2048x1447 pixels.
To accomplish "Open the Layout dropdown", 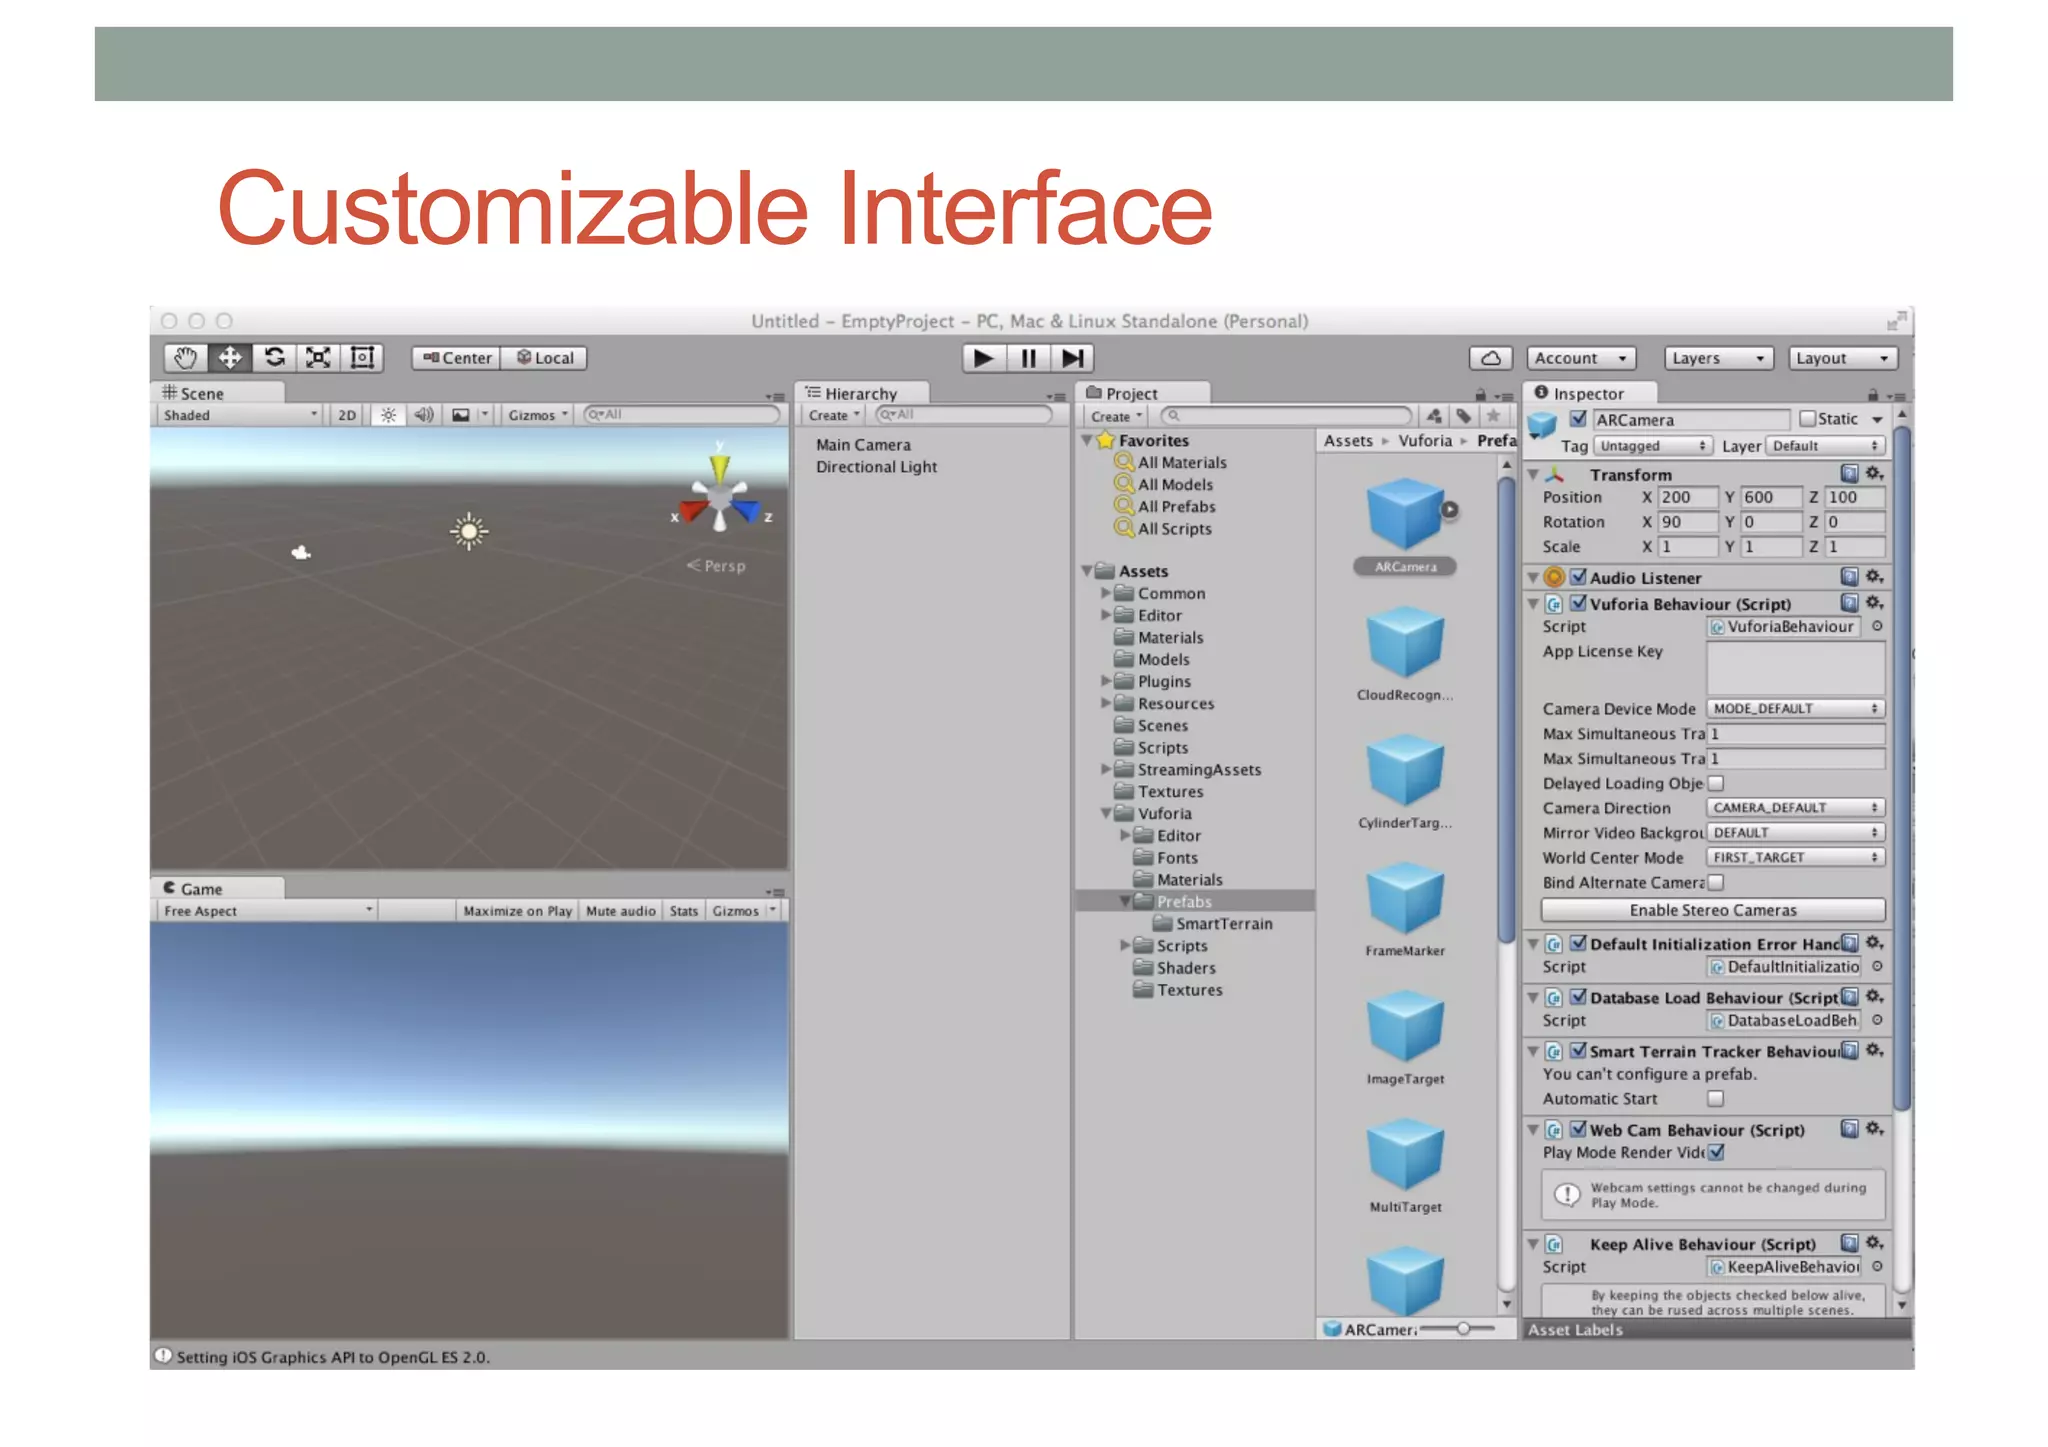I will pyautogui.click(x=1843, y=358).
